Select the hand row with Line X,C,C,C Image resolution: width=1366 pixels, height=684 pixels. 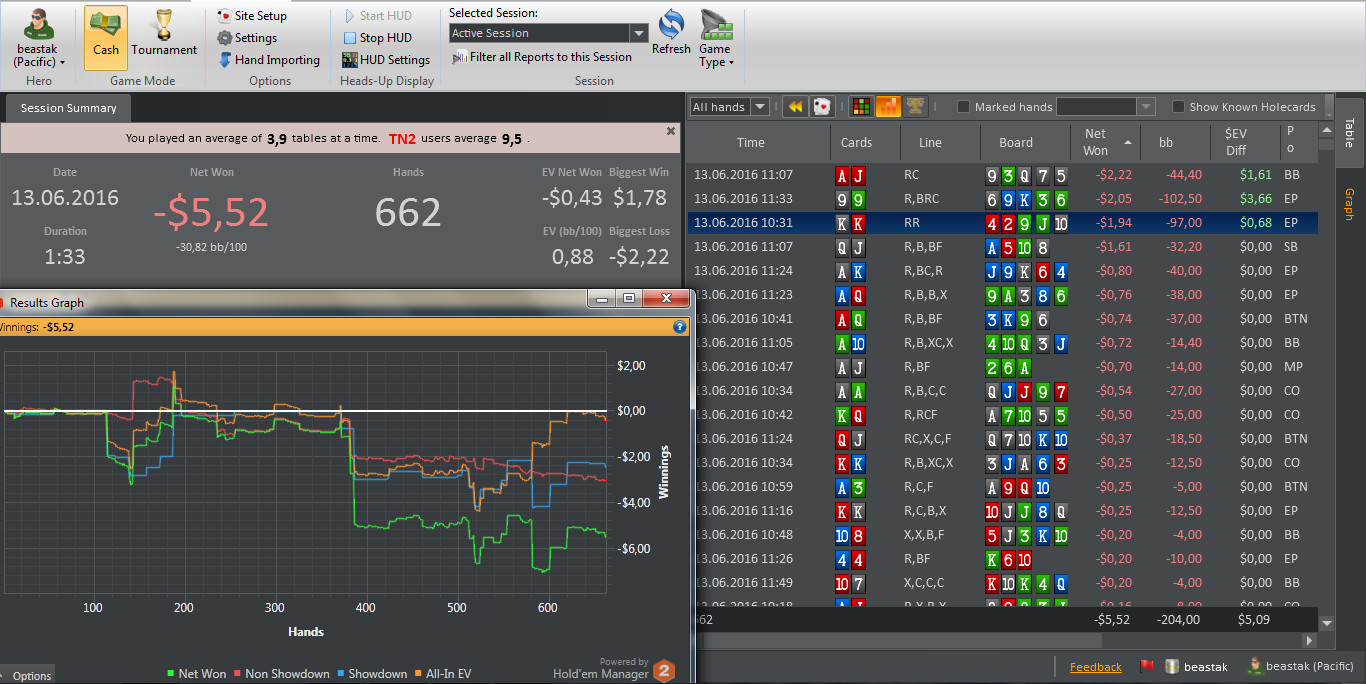click(x=1003, y=583)
